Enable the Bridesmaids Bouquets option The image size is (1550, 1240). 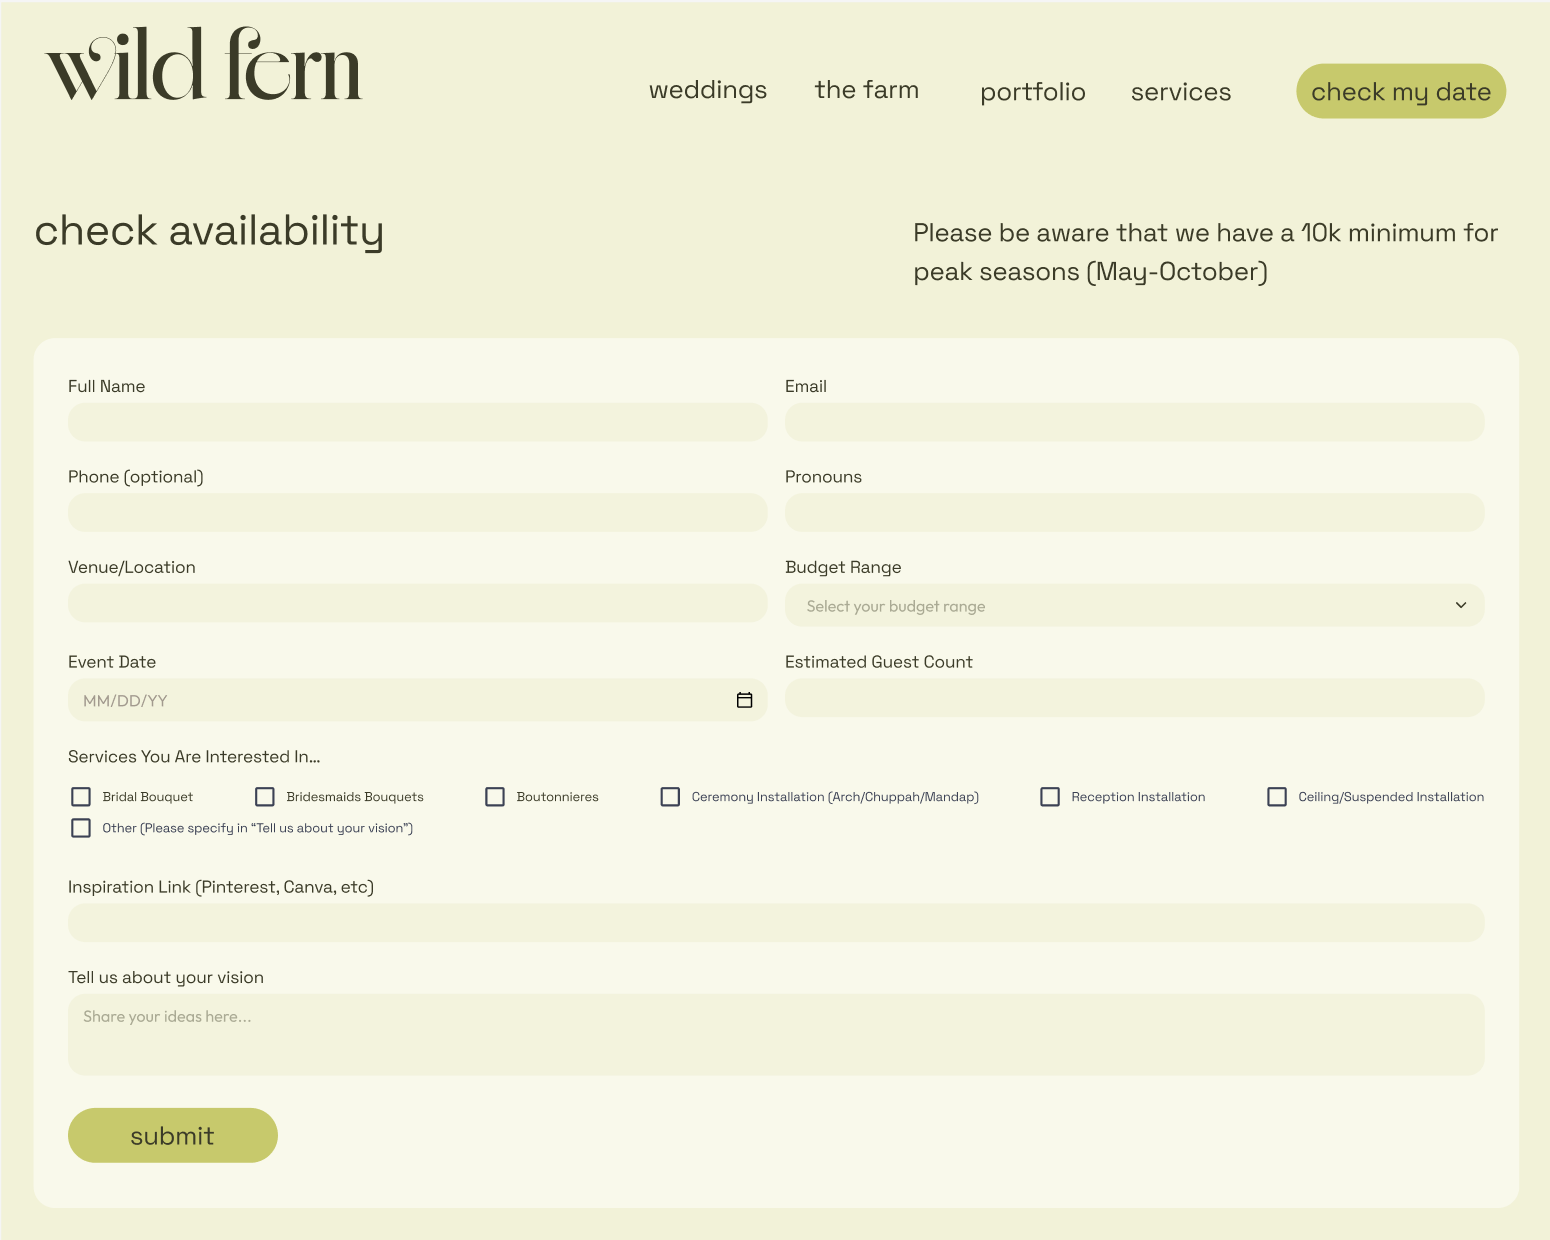pyautogui.click(x=265, y=796)
